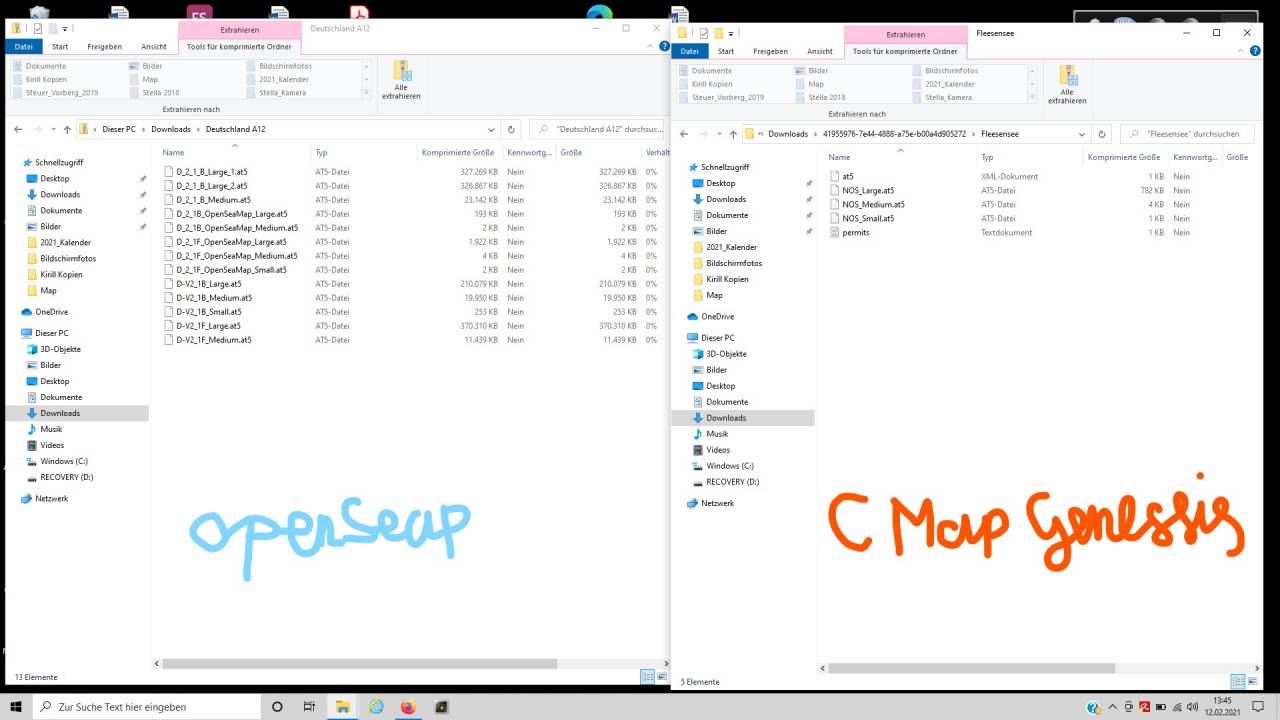Go up one level from the Fleesensee folder
The width and height of the screenshot is (1280, 720).
click(732, 134)
